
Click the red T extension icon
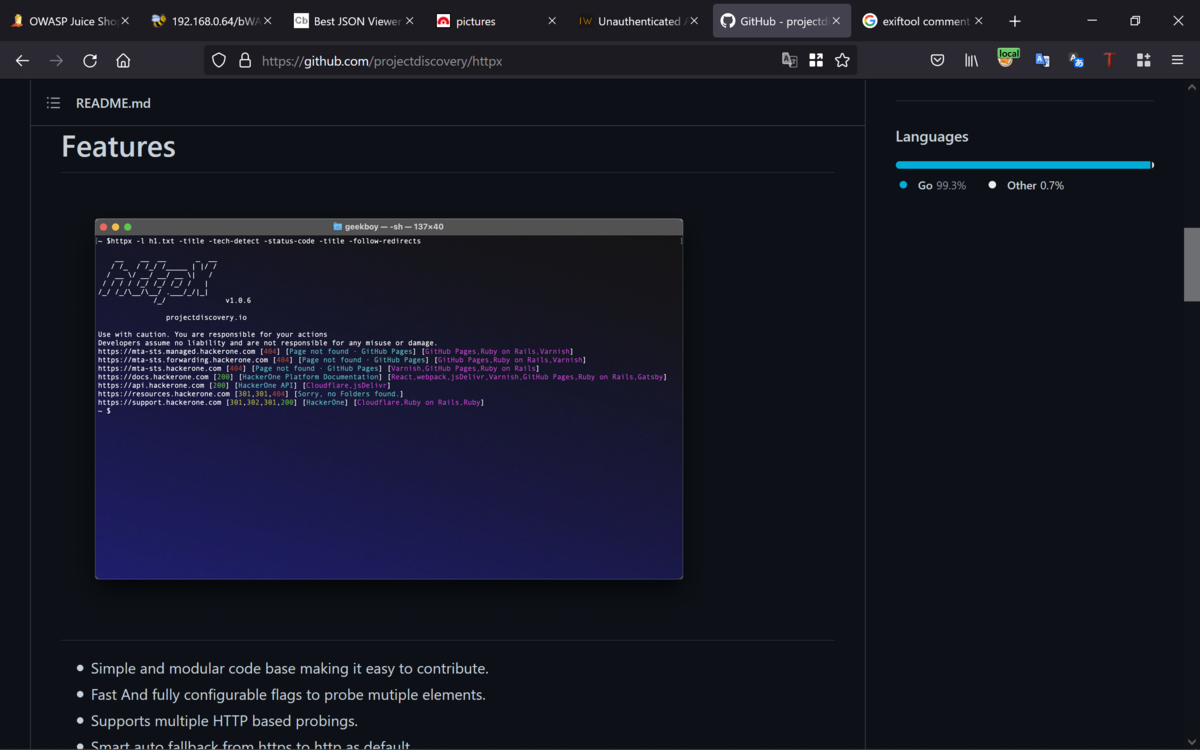[x=1109, y=61]
